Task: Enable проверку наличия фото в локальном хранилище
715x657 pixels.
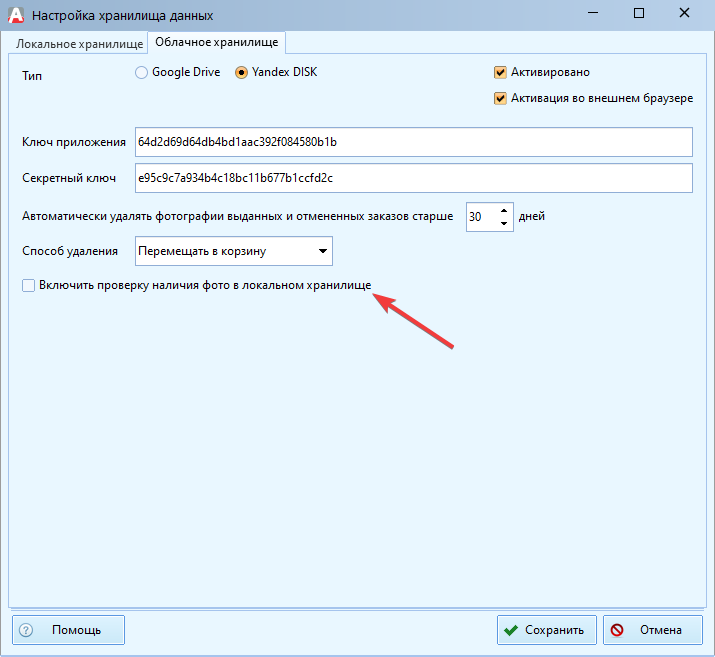Action: click(x=28, y=286)
